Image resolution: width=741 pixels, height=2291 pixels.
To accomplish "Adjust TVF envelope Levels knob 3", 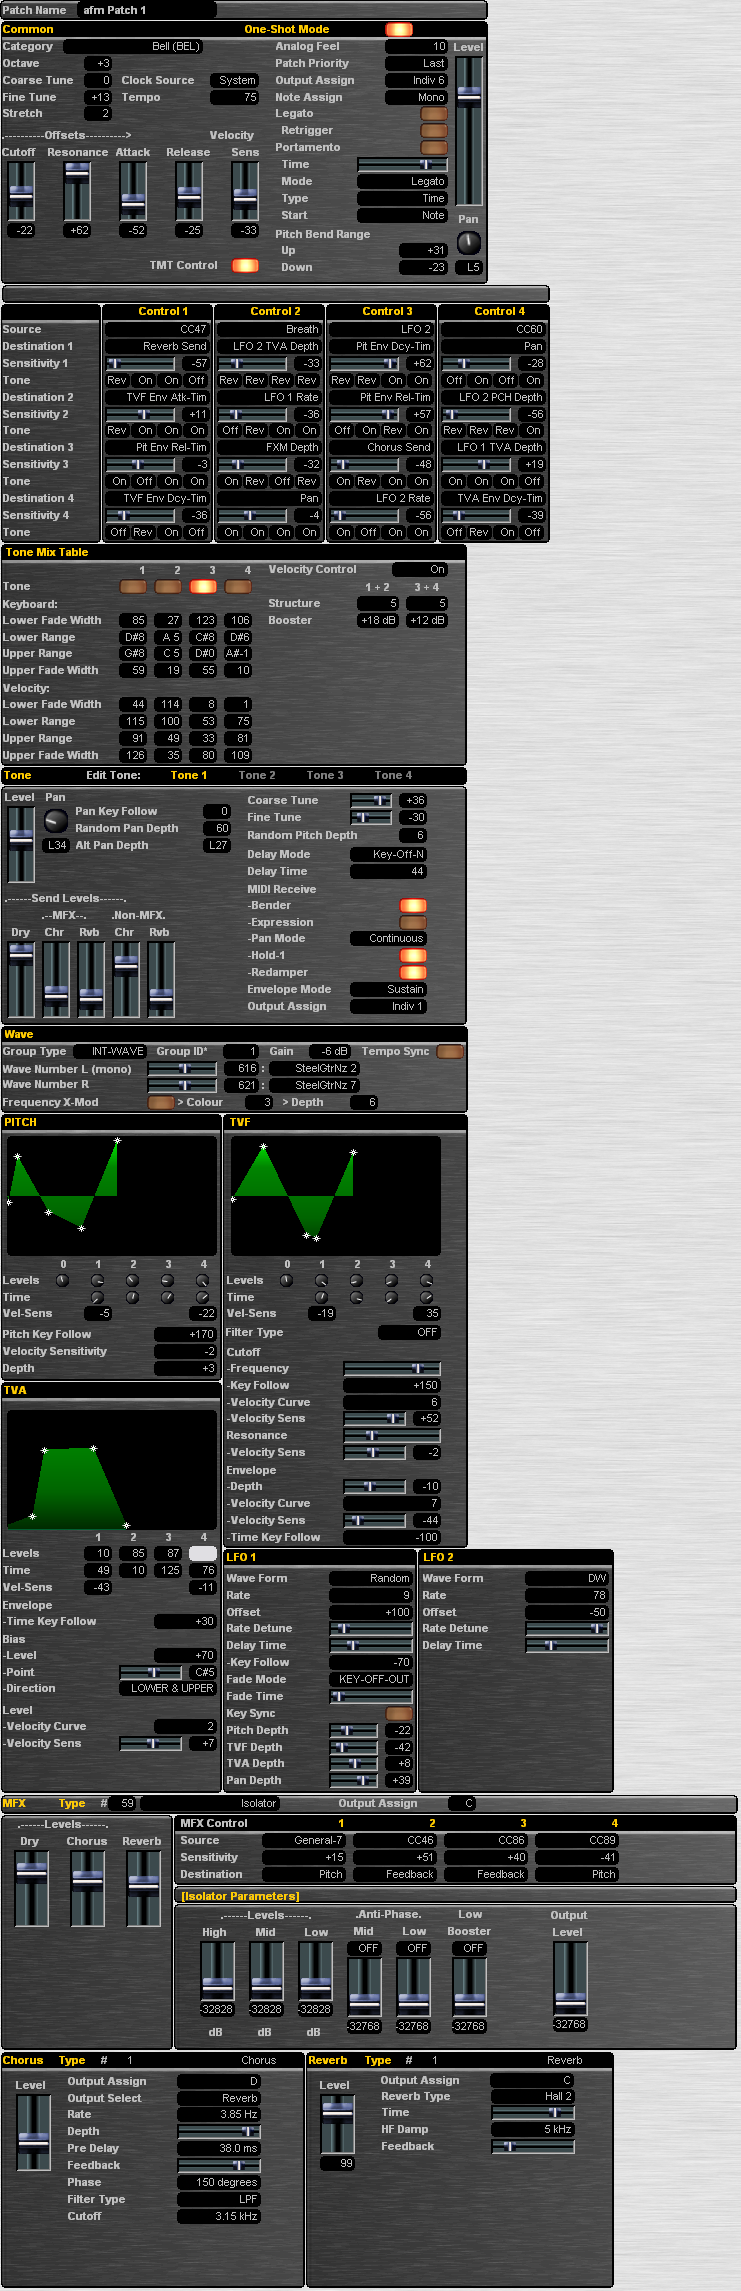I will point(392,1280).
